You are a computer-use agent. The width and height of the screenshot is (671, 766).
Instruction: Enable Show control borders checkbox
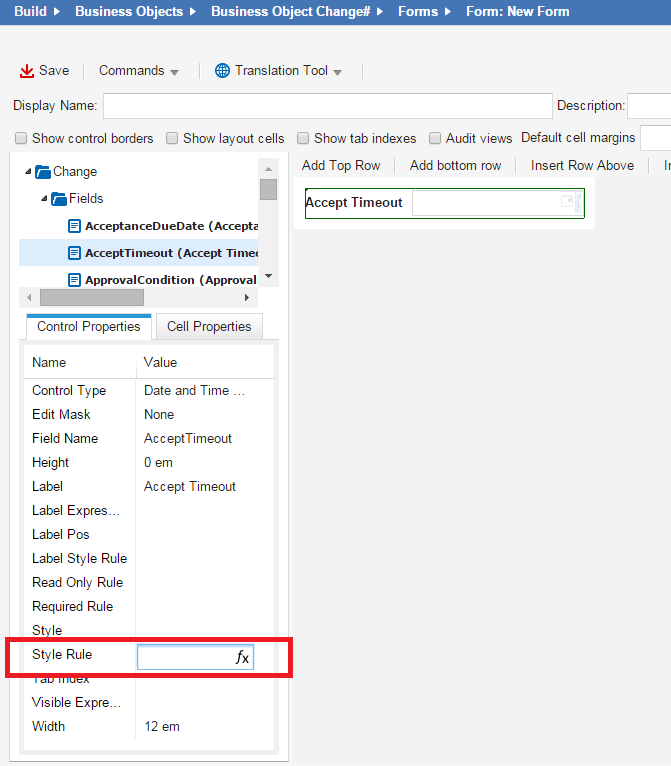point(21,138)
